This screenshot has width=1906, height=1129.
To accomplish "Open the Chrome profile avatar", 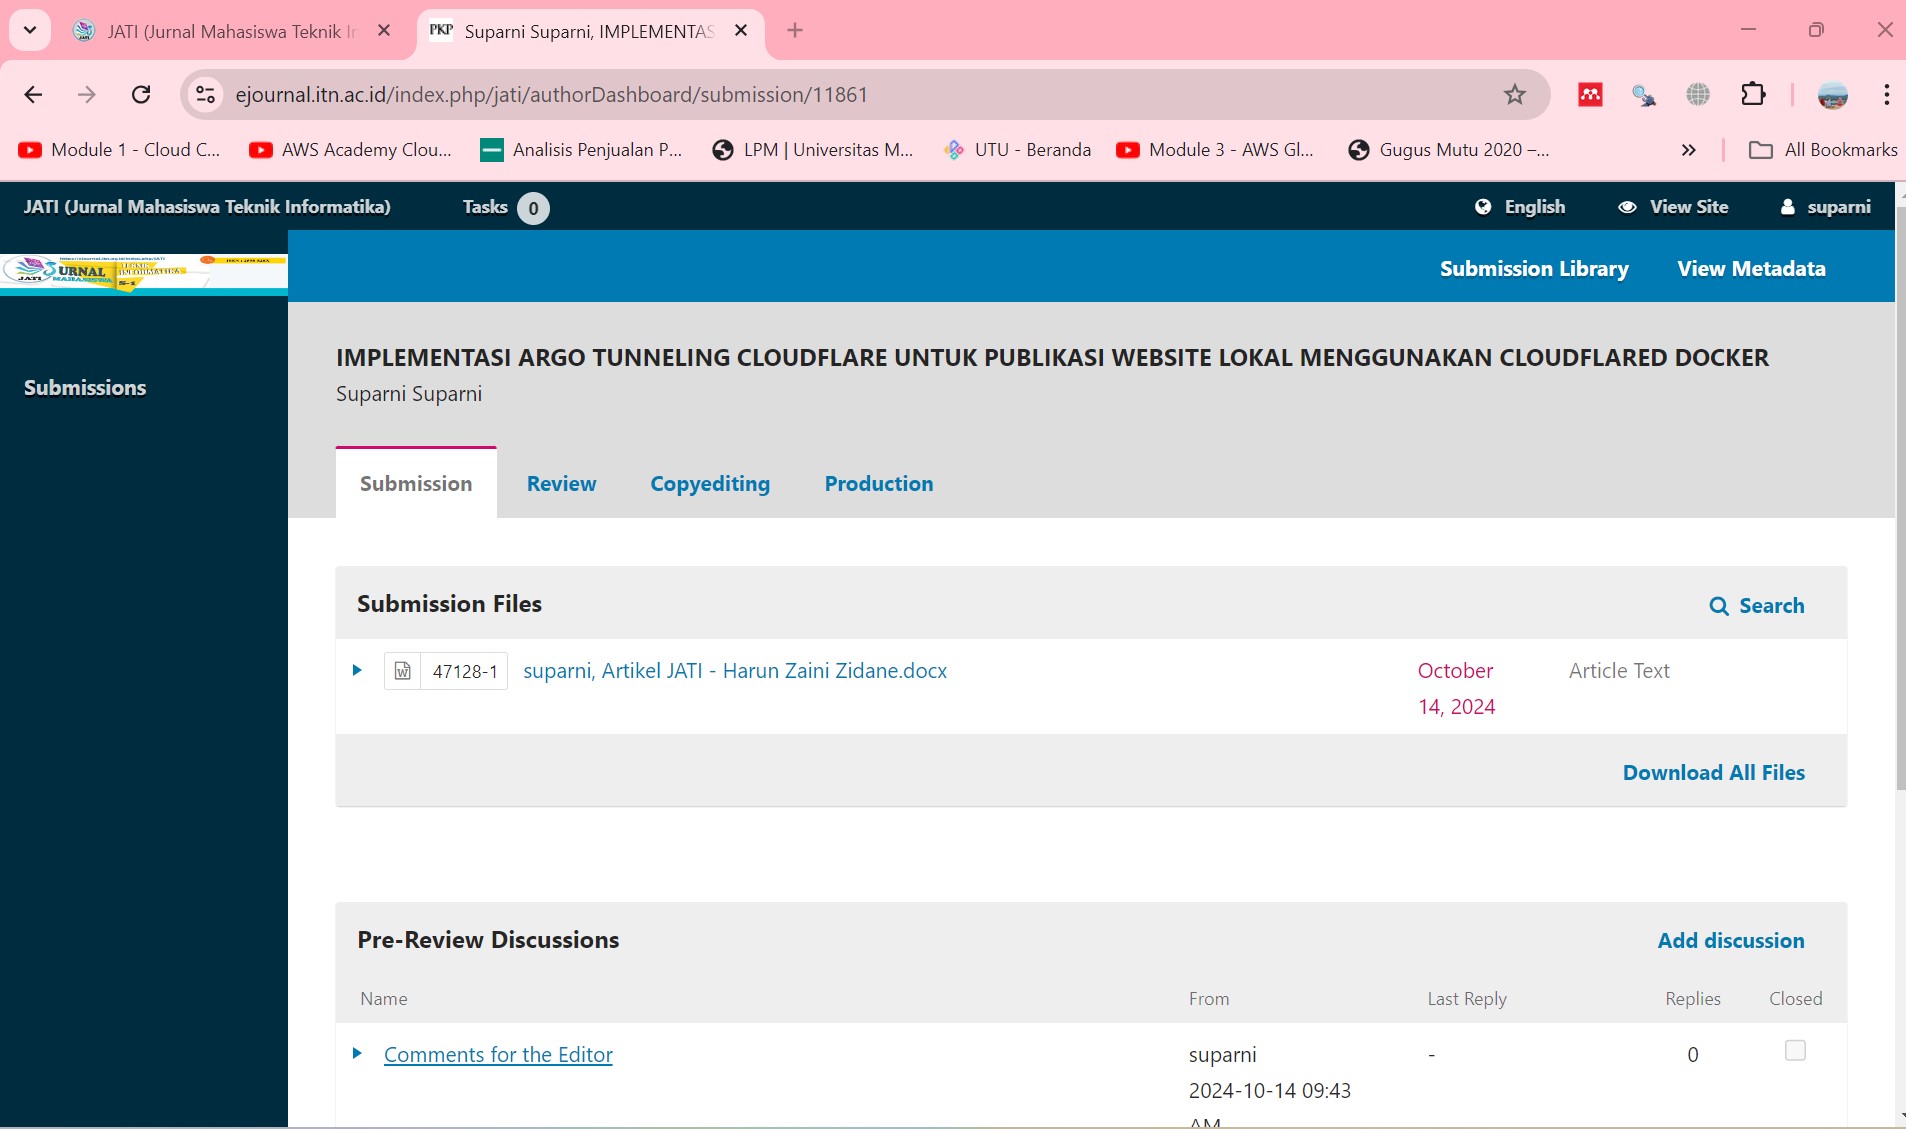I will [1832, 94].
